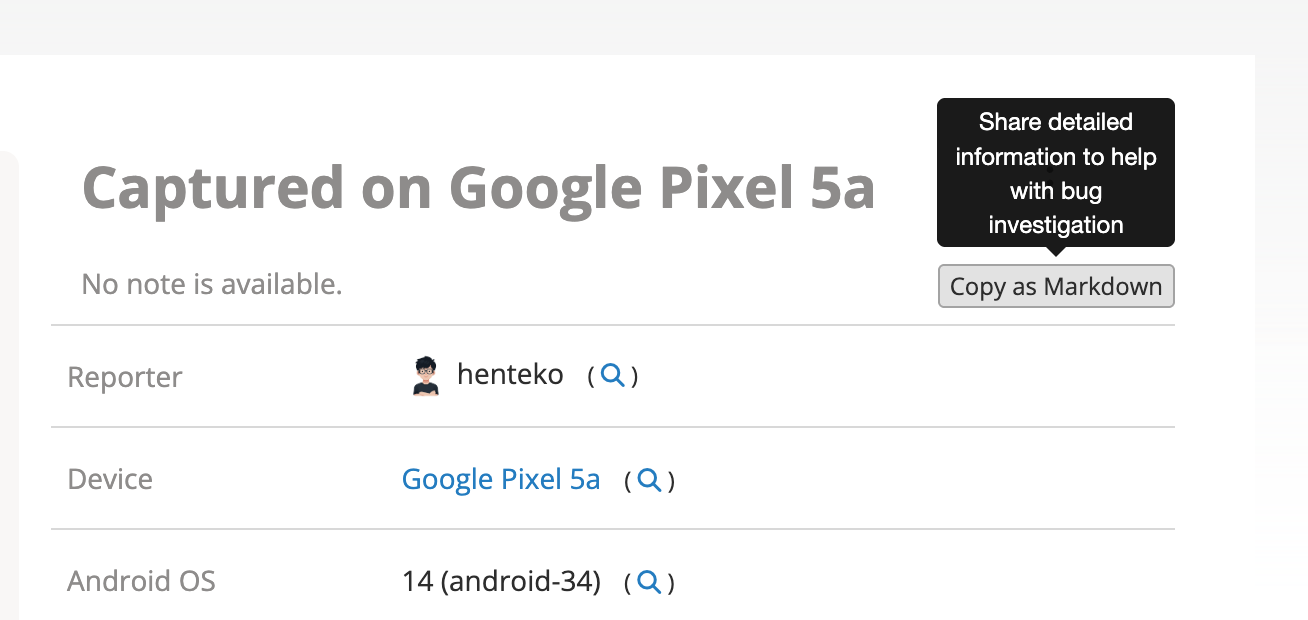Image resolution: width=1308 pixels, height=620 pixels.
Task: Click the Reporter row label
Action: tap(125, 378)
